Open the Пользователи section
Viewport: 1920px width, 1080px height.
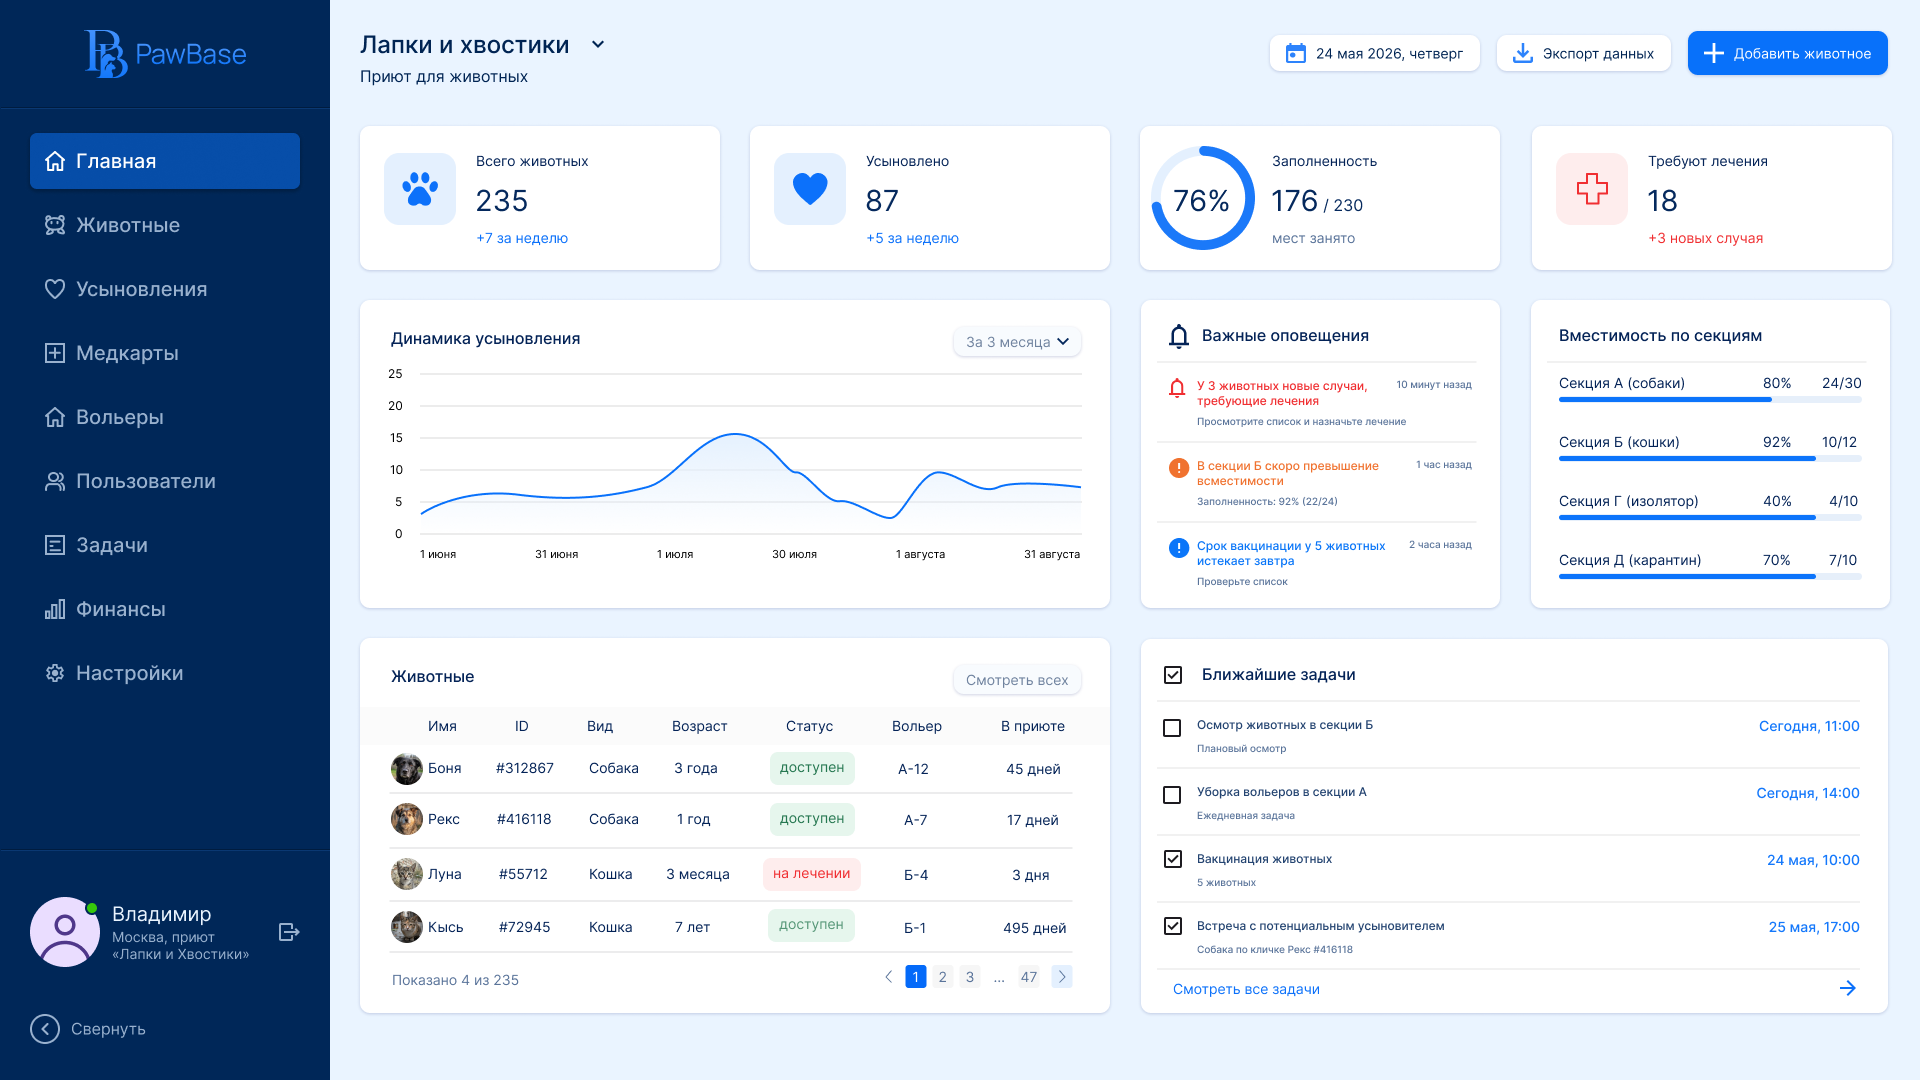click(145, 481)
